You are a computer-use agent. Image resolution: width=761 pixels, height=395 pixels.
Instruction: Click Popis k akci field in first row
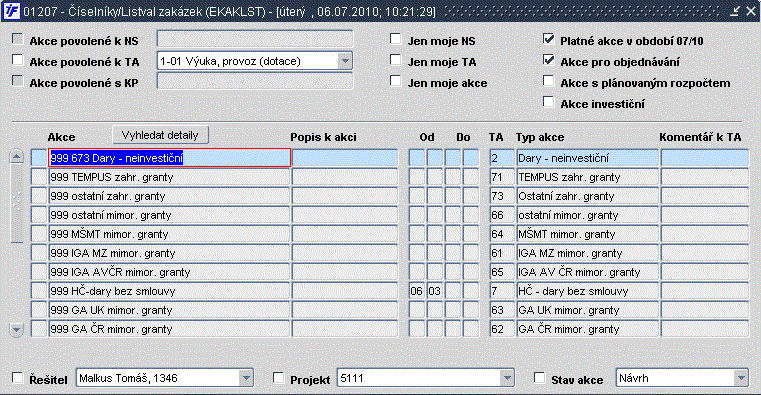[x=345, y=158]
